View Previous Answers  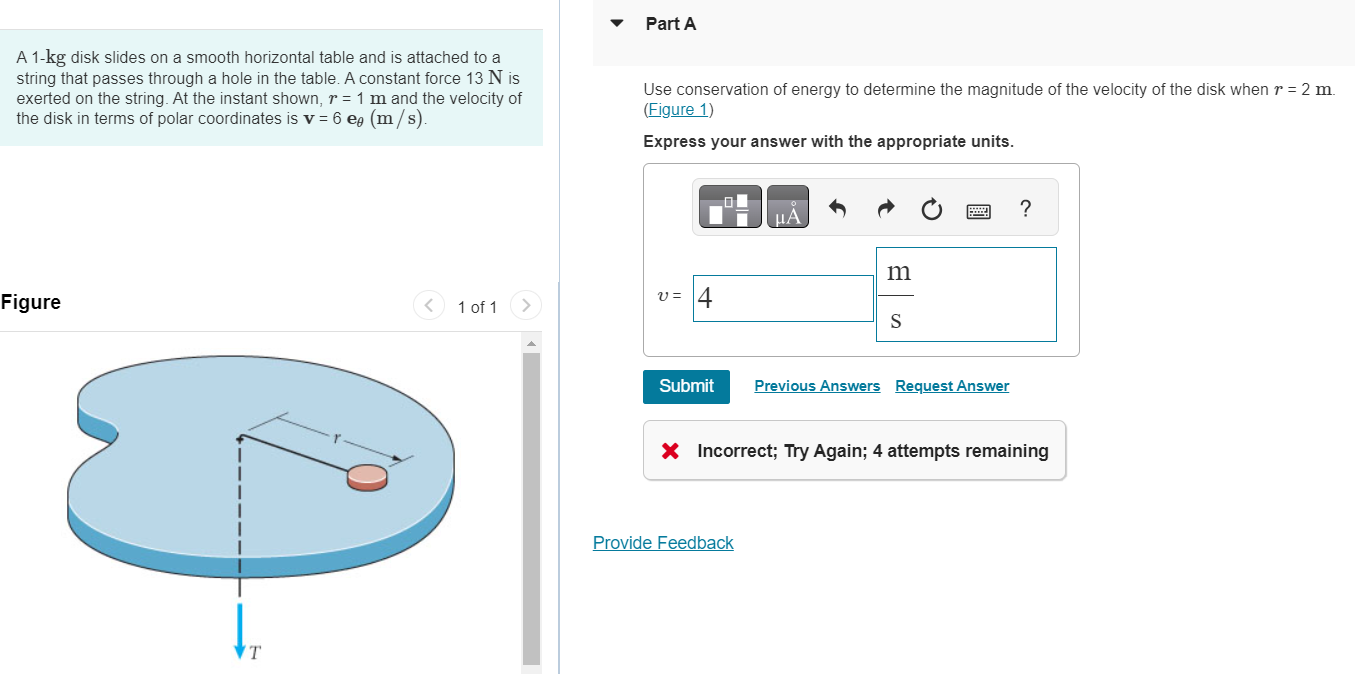tap(817, 386)
